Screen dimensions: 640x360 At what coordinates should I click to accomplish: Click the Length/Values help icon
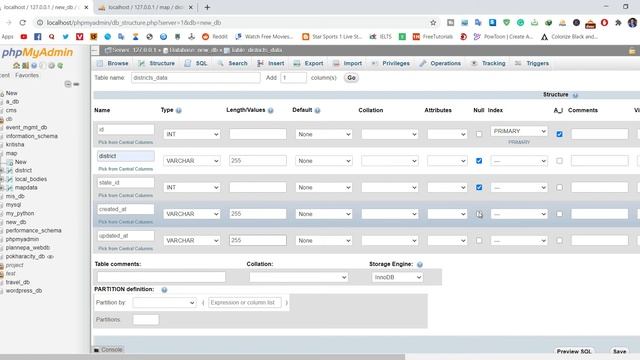point(271,110)
